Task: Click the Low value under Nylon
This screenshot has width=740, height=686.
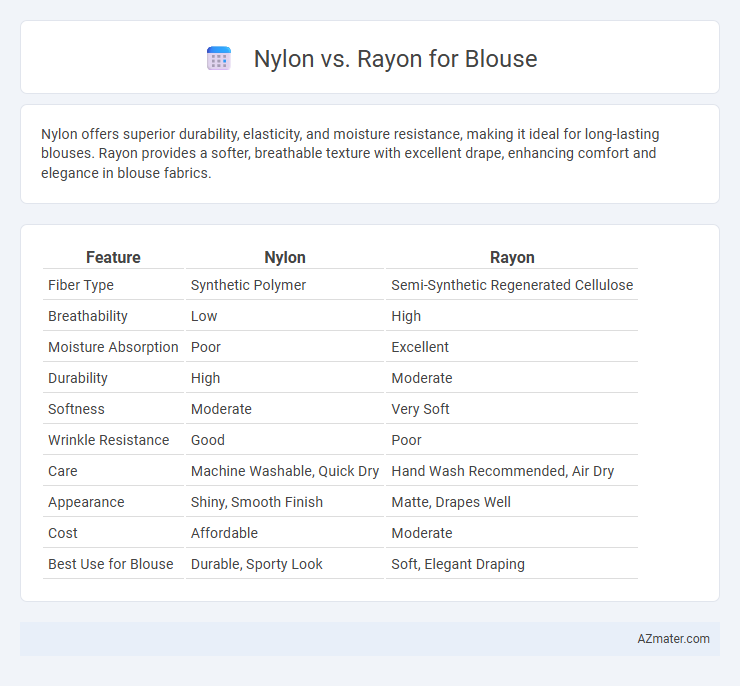Action: click(x=204, y=316)
